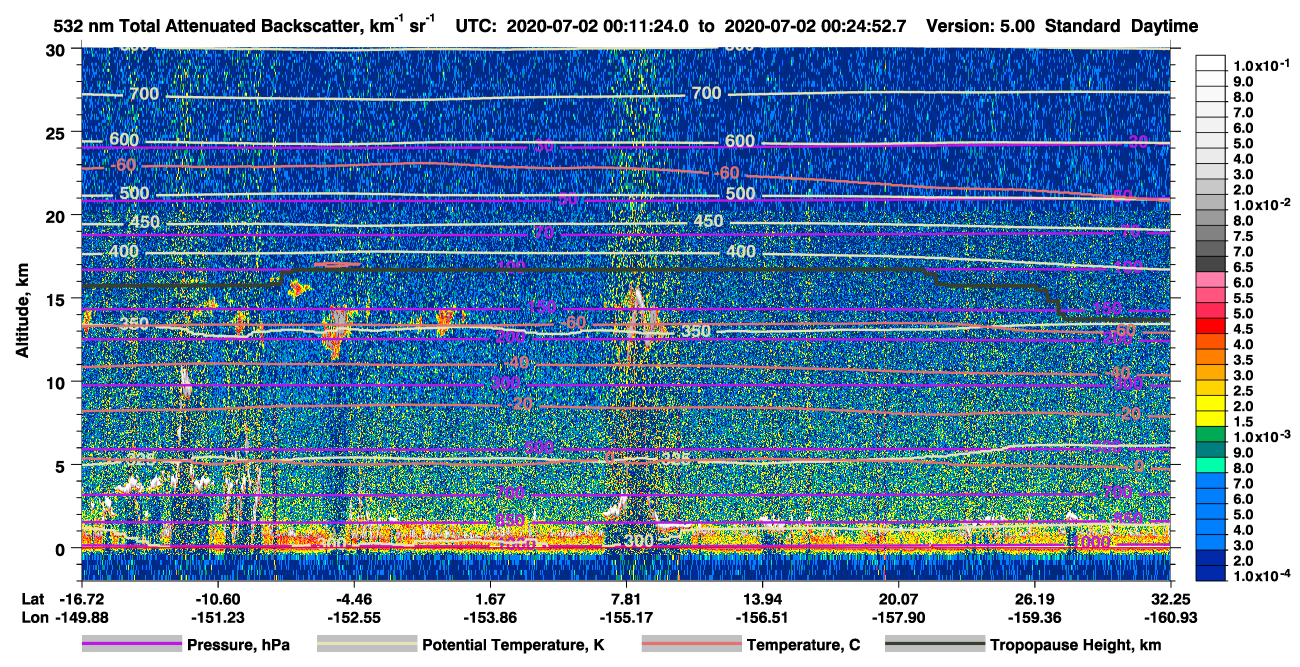This screenshot has height=667, width=1300.
Task: Click the longitude value -155.17
Action: (x=626, y=617)
